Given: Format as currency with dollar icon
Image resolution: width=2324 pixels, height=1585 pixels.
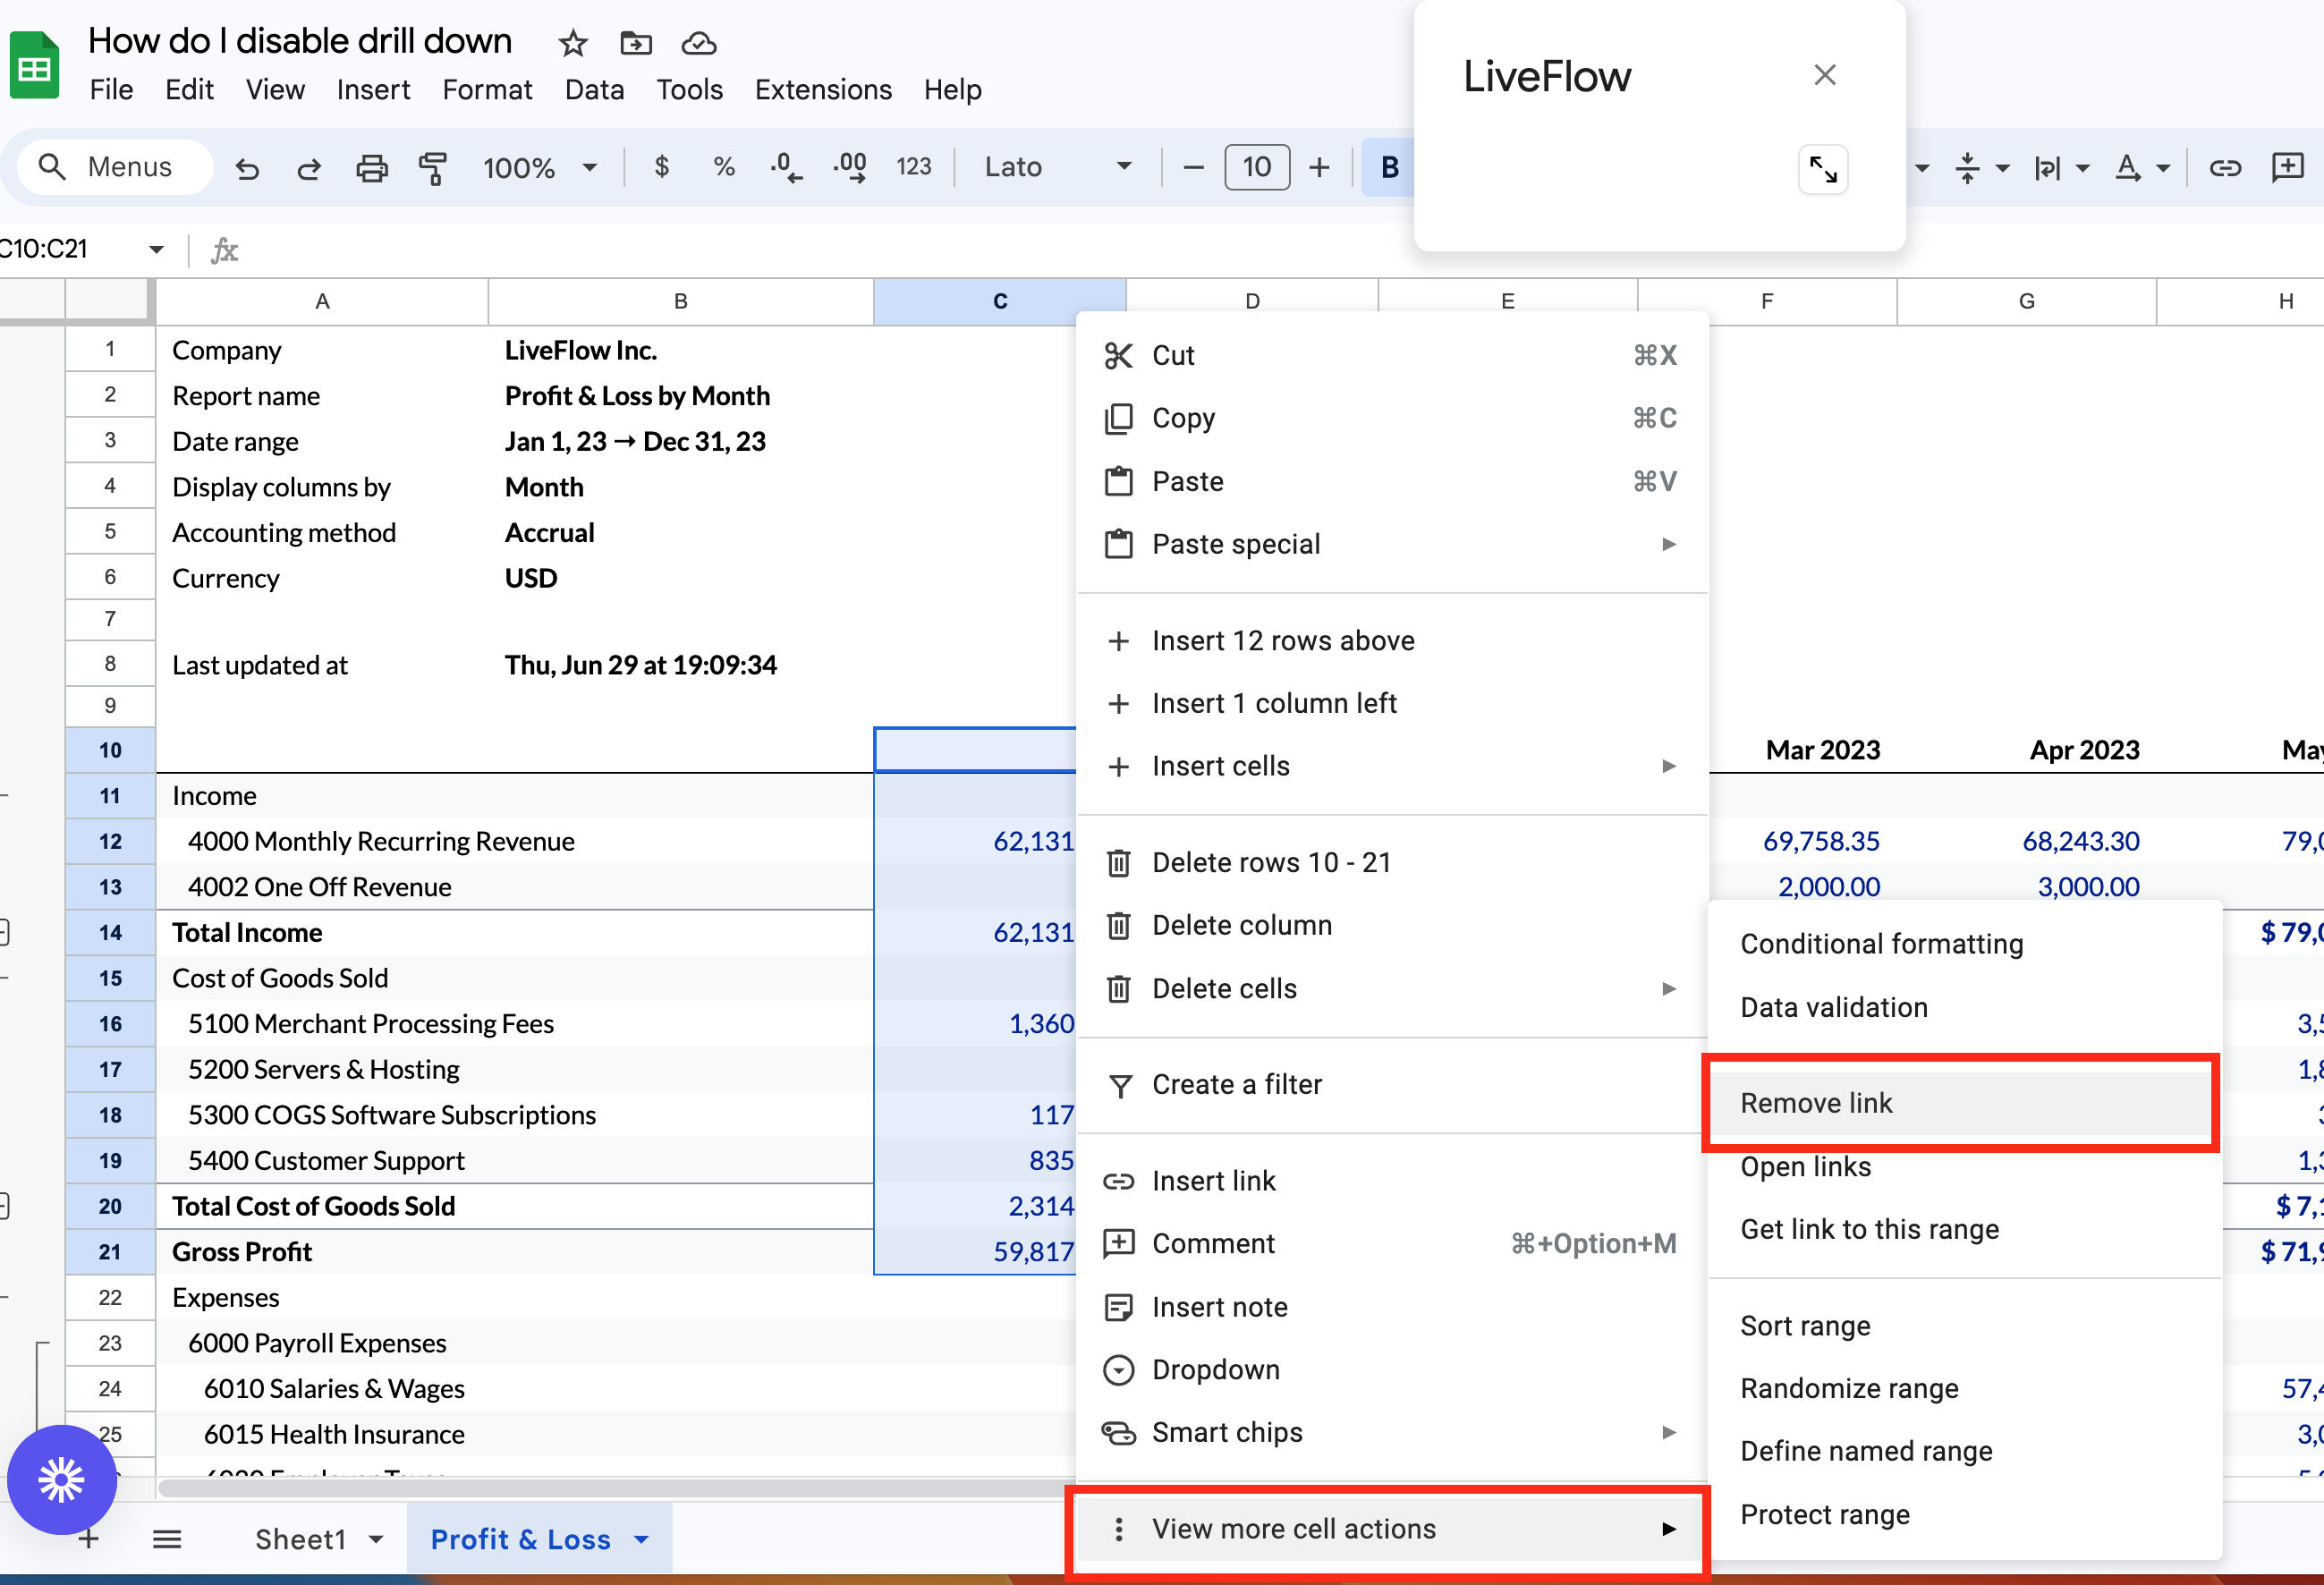Looking at the screenshot, I should click(x=661, y=167).
